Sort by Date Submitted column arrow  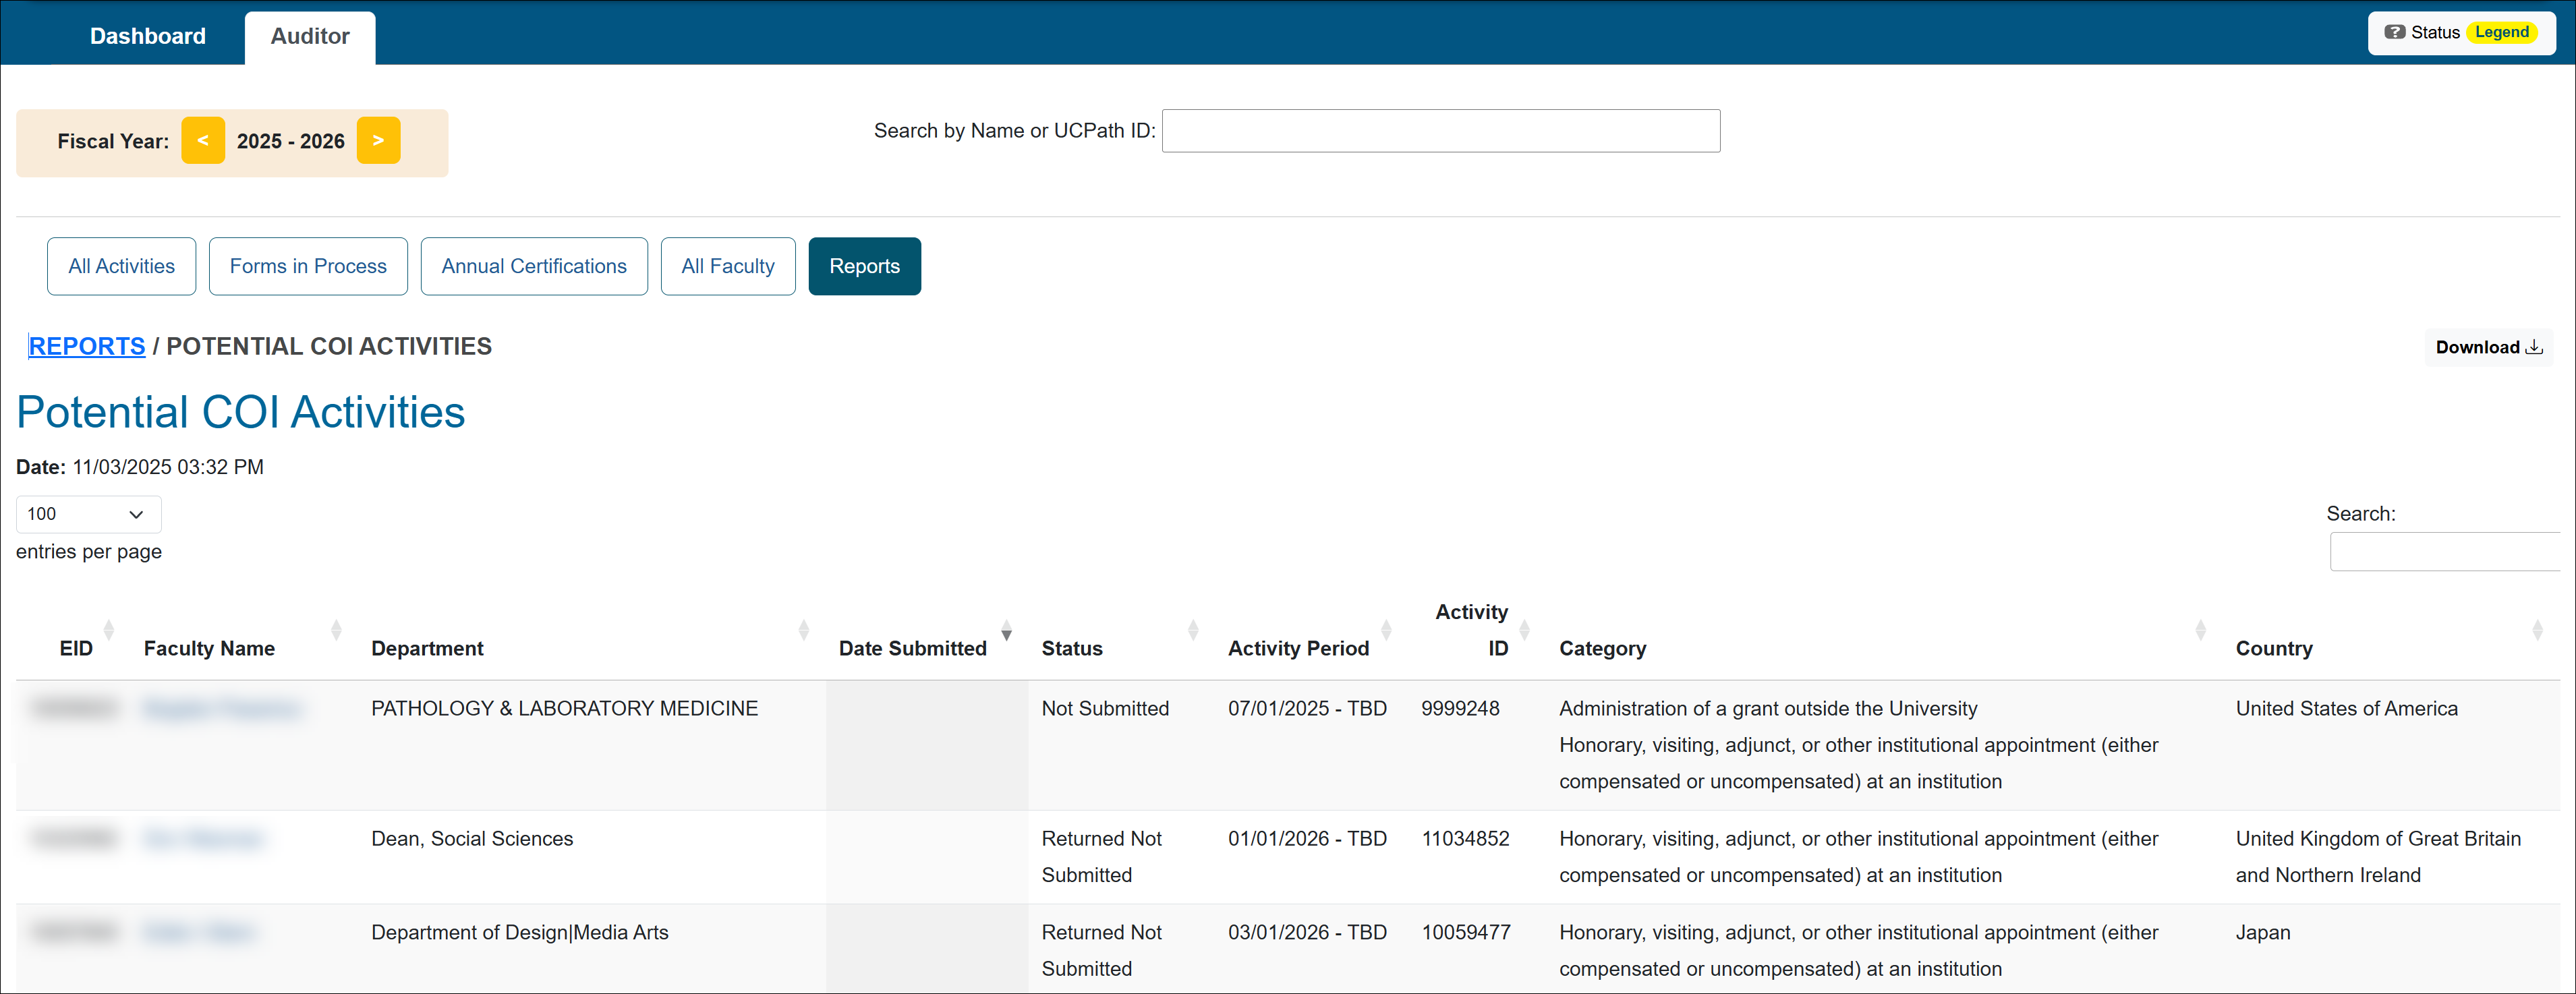(x=1007, y=630)
